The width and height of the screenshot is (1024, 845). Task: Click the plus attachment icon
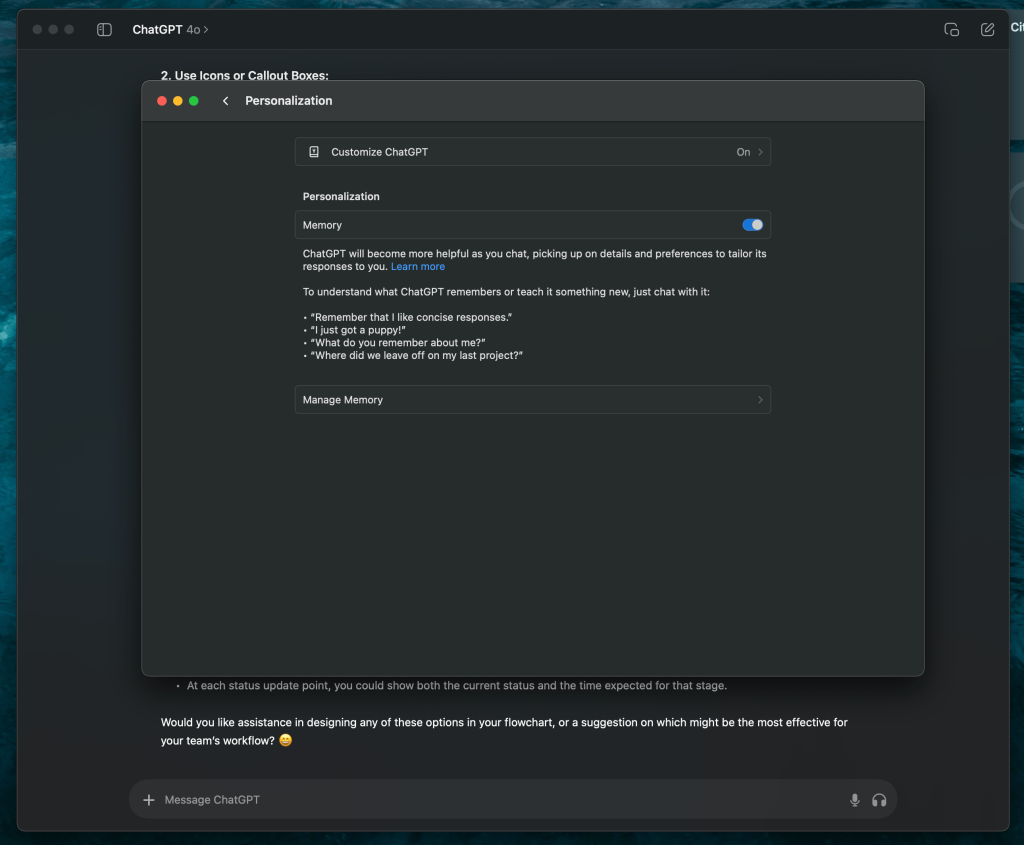[149, 800]
